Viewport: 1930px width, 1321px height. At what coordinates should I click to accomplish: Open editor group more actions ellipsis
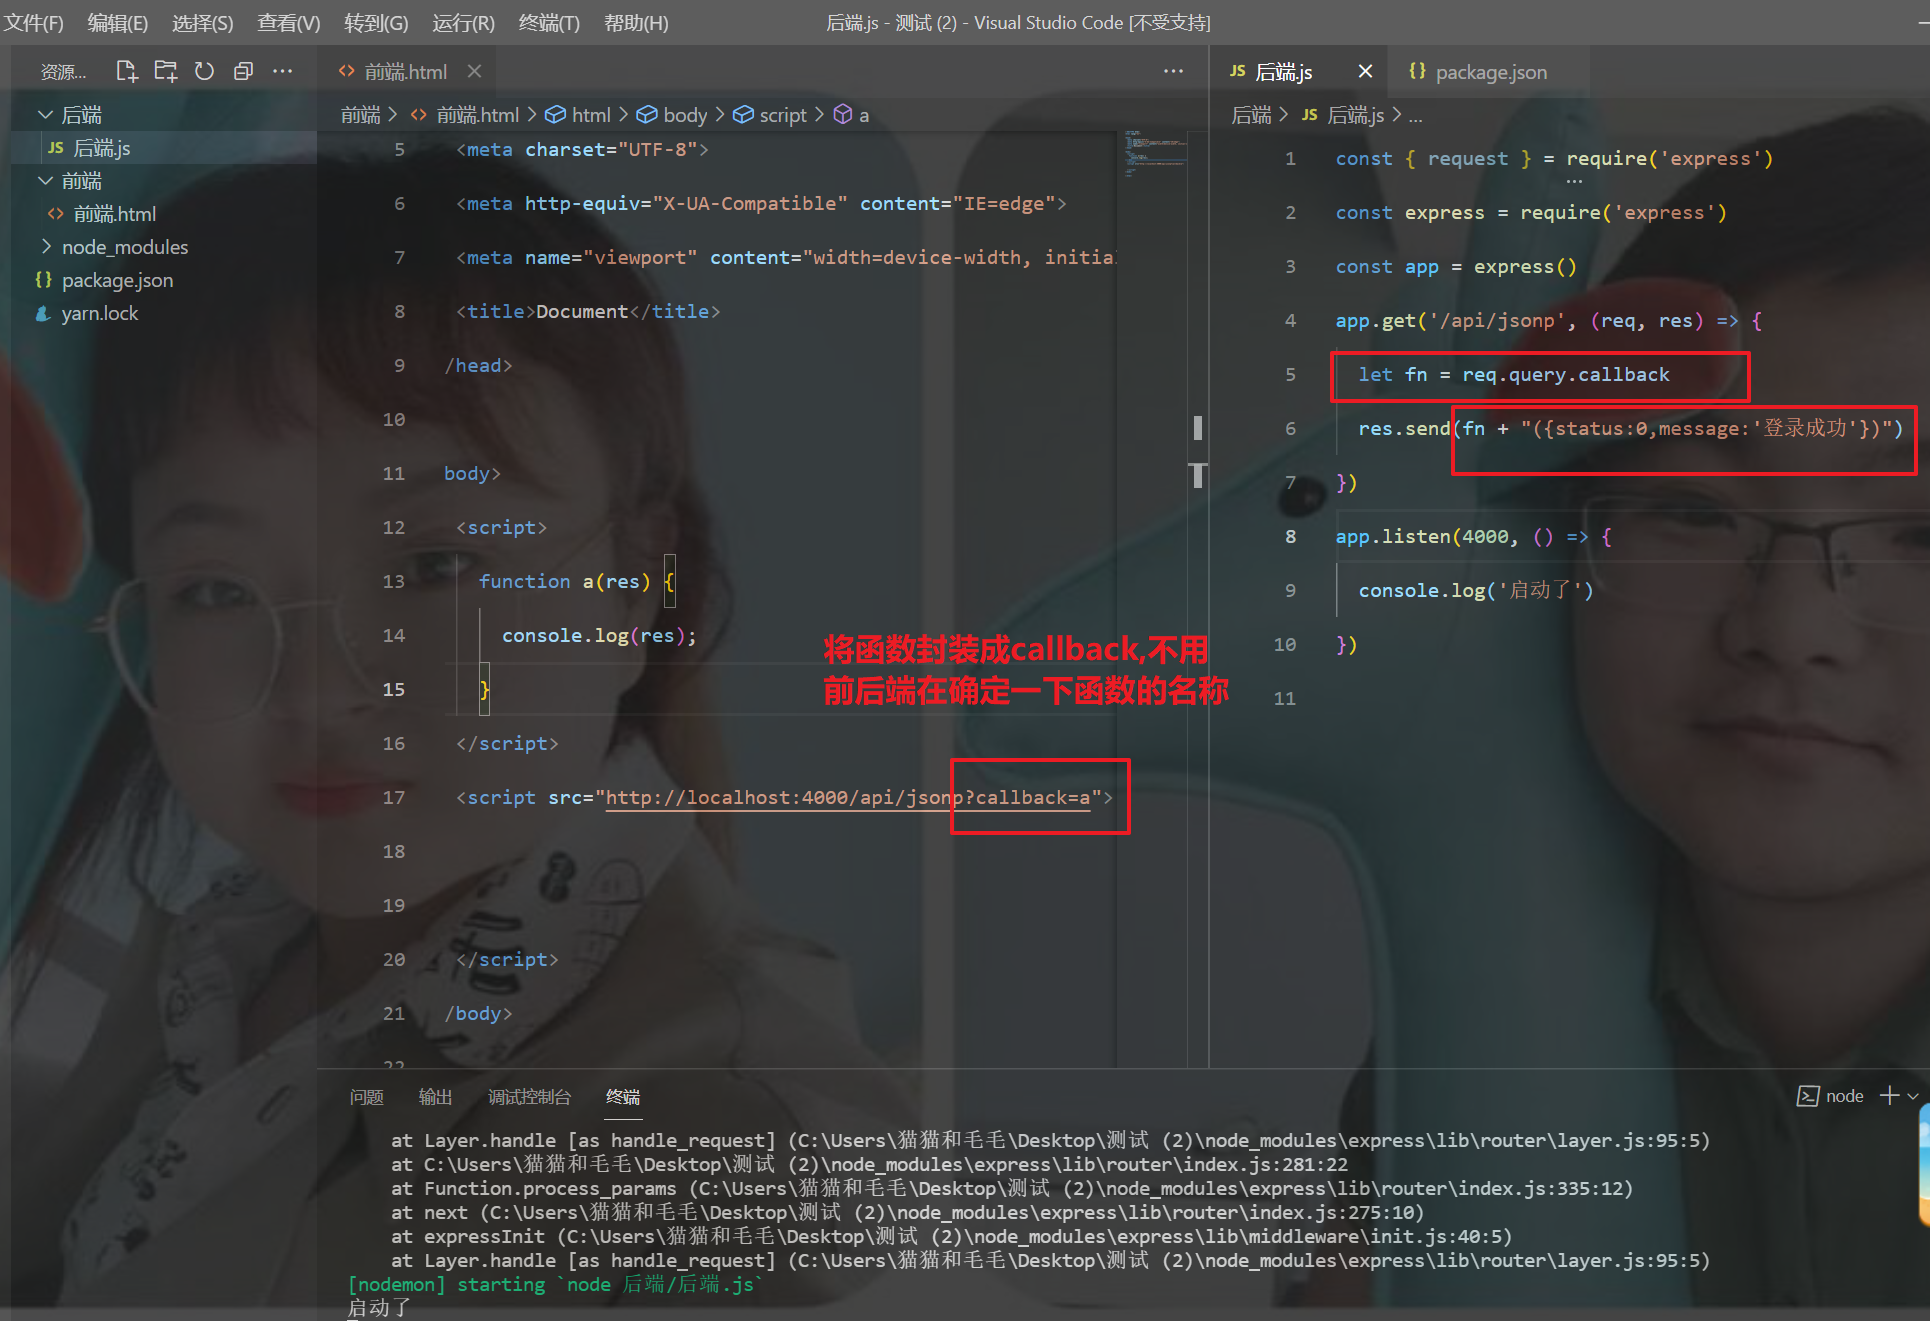(x=1173, y=71)
